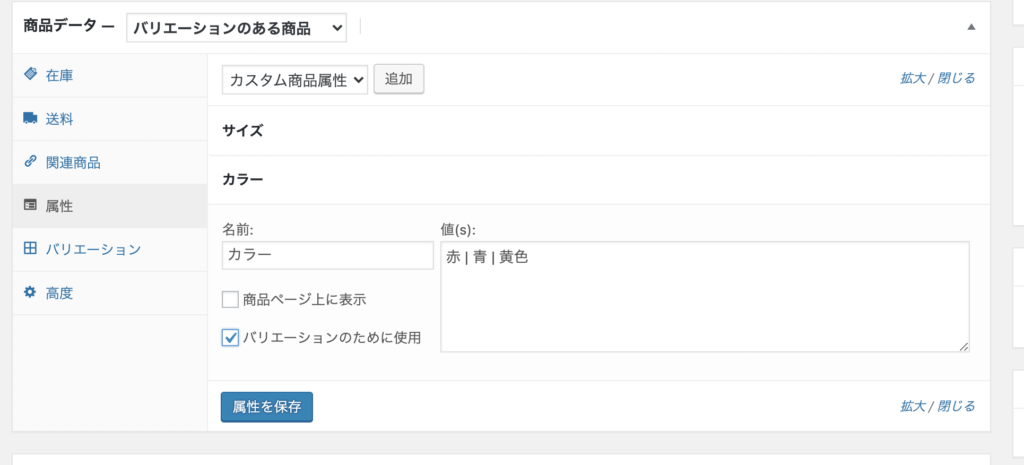Click the bottom 閉じる link
The image size is (1024, 465).
point(956,406)
